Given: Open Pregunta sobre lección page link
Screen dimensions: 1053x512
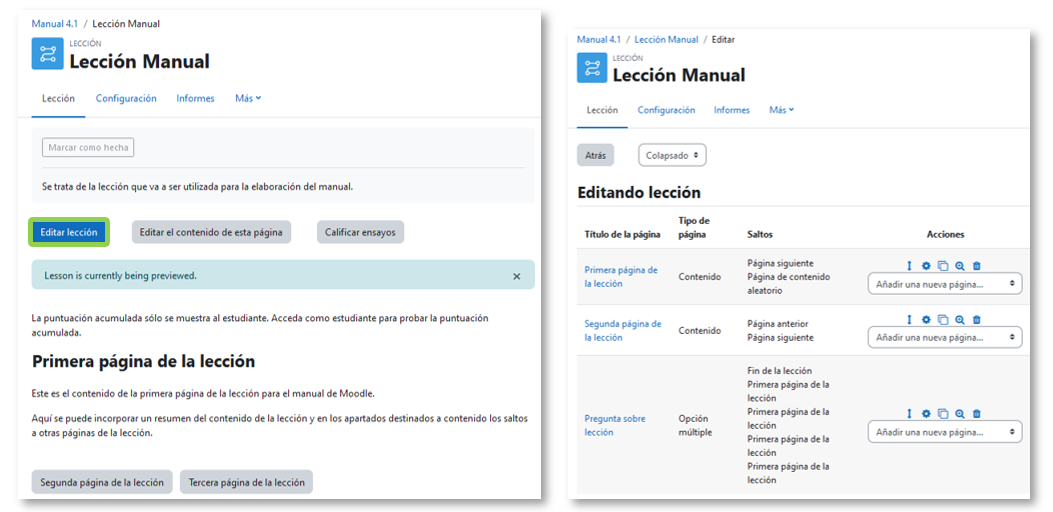Looking at the screenshot, I should 614,425.
